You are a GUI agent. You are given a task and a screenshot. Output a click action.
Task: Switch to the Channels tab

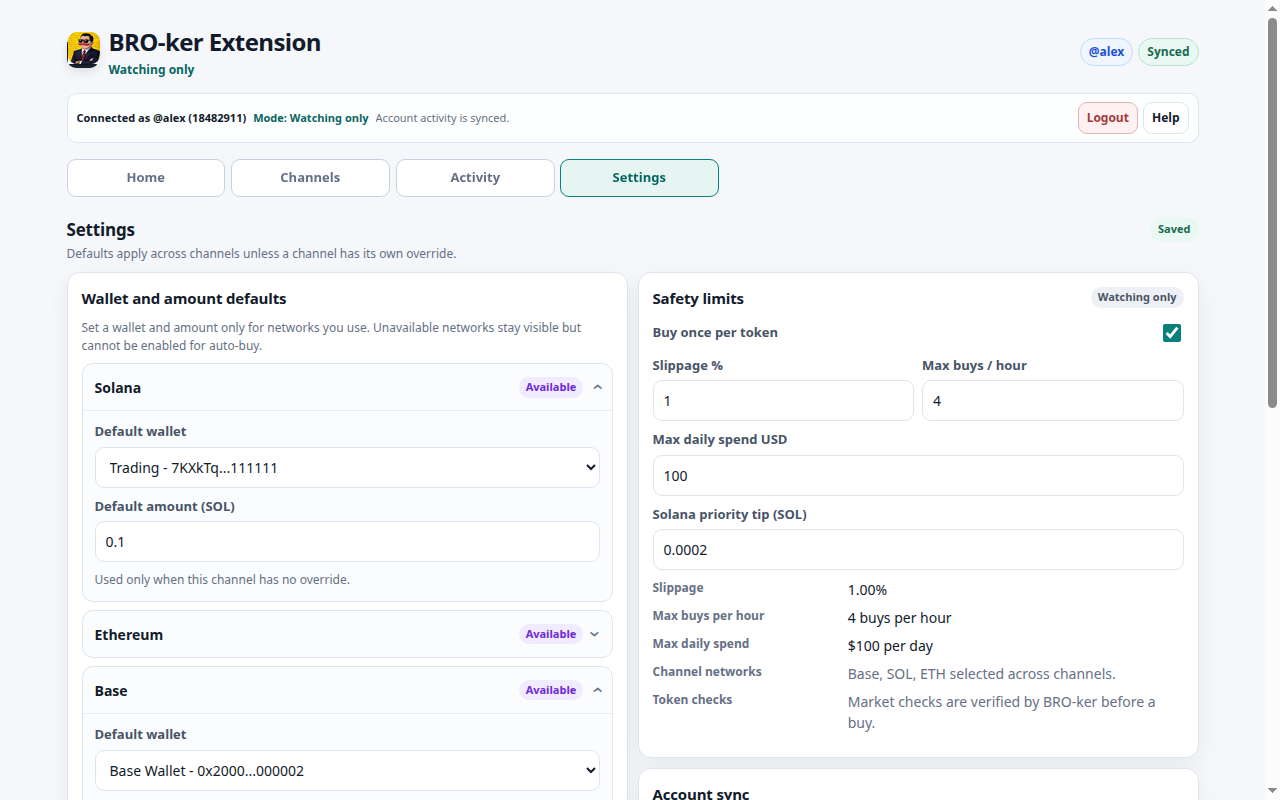coord(310,178)
